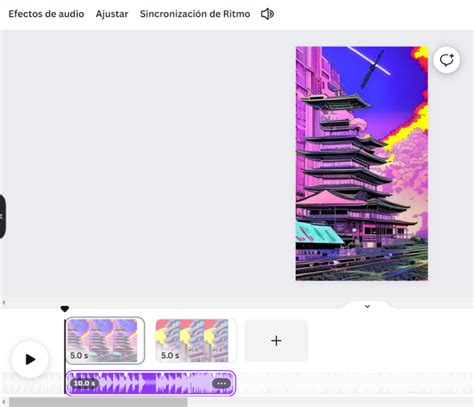
Task: Open the audio track three-dots menu
Action: (x=222, y=384)
